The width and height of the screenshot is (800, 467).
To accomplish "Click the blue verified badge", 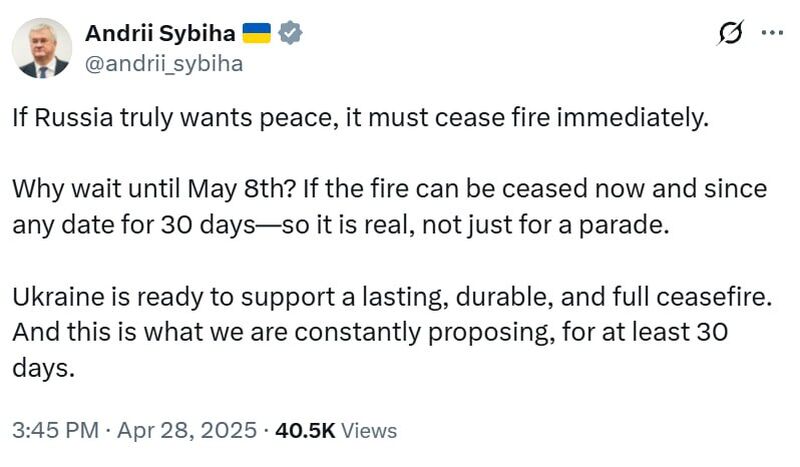I will click(x=291, y=33).
